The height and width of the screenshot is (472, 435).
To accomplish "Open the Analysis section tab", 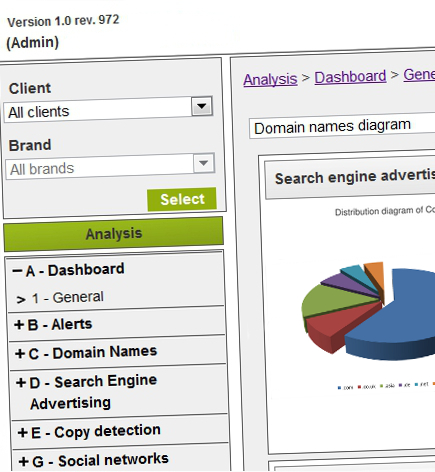I will tap(113, 234).
